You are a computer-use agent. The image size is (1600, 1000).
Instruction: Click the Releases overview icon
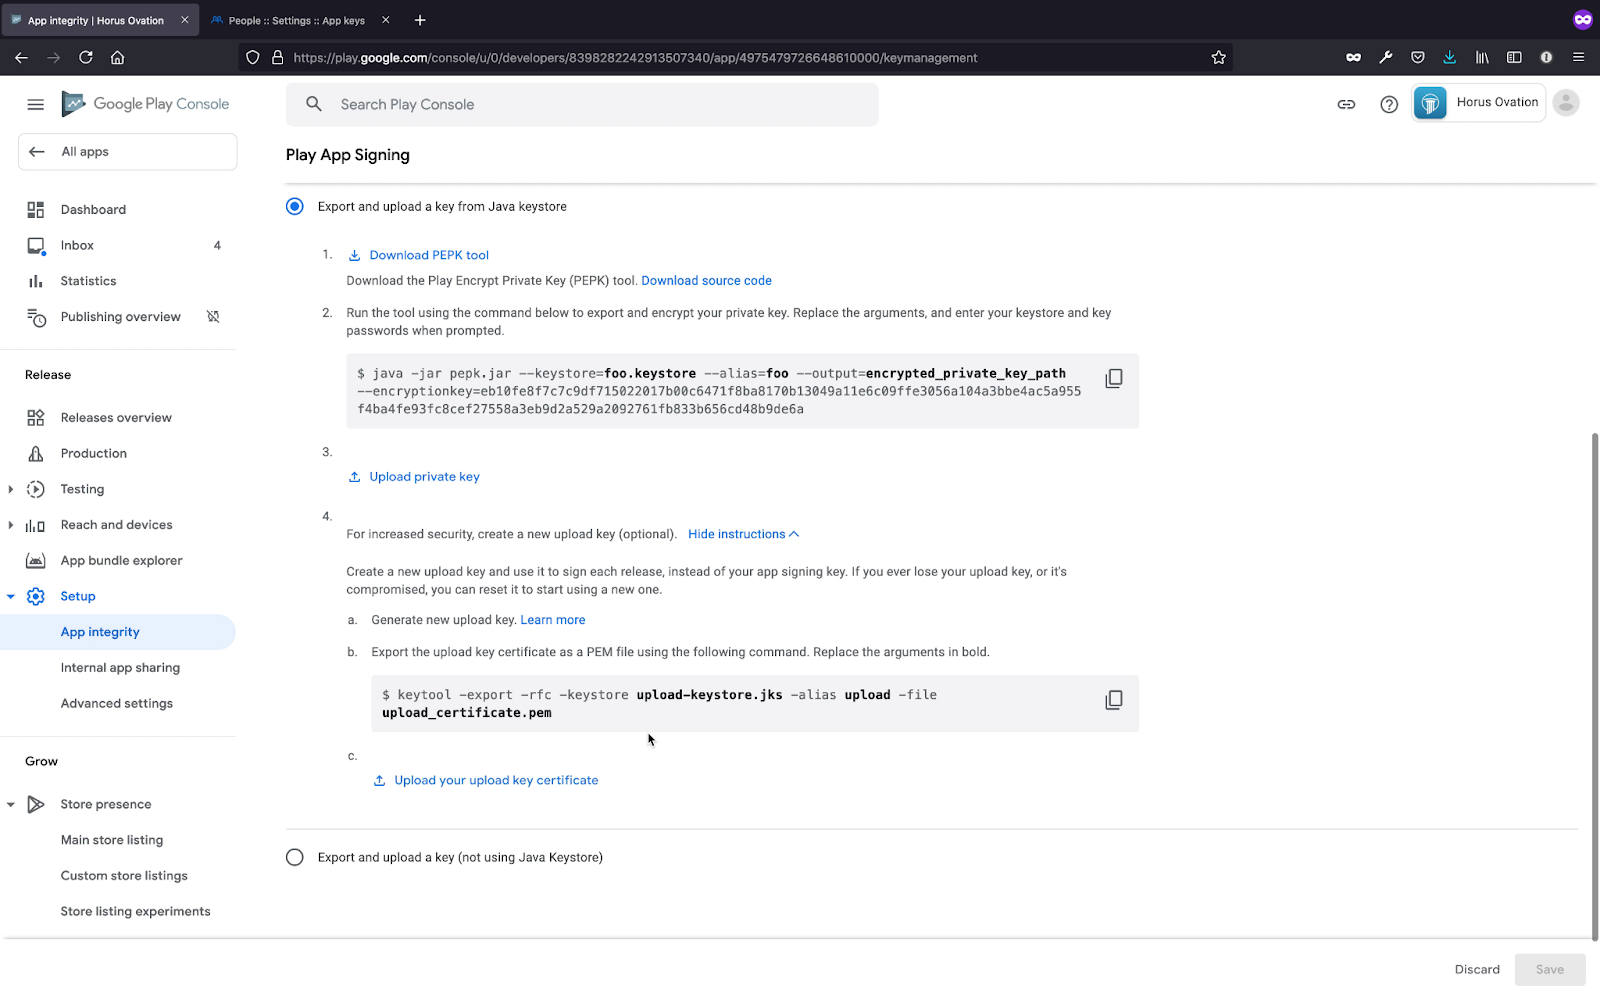(36, 417)
